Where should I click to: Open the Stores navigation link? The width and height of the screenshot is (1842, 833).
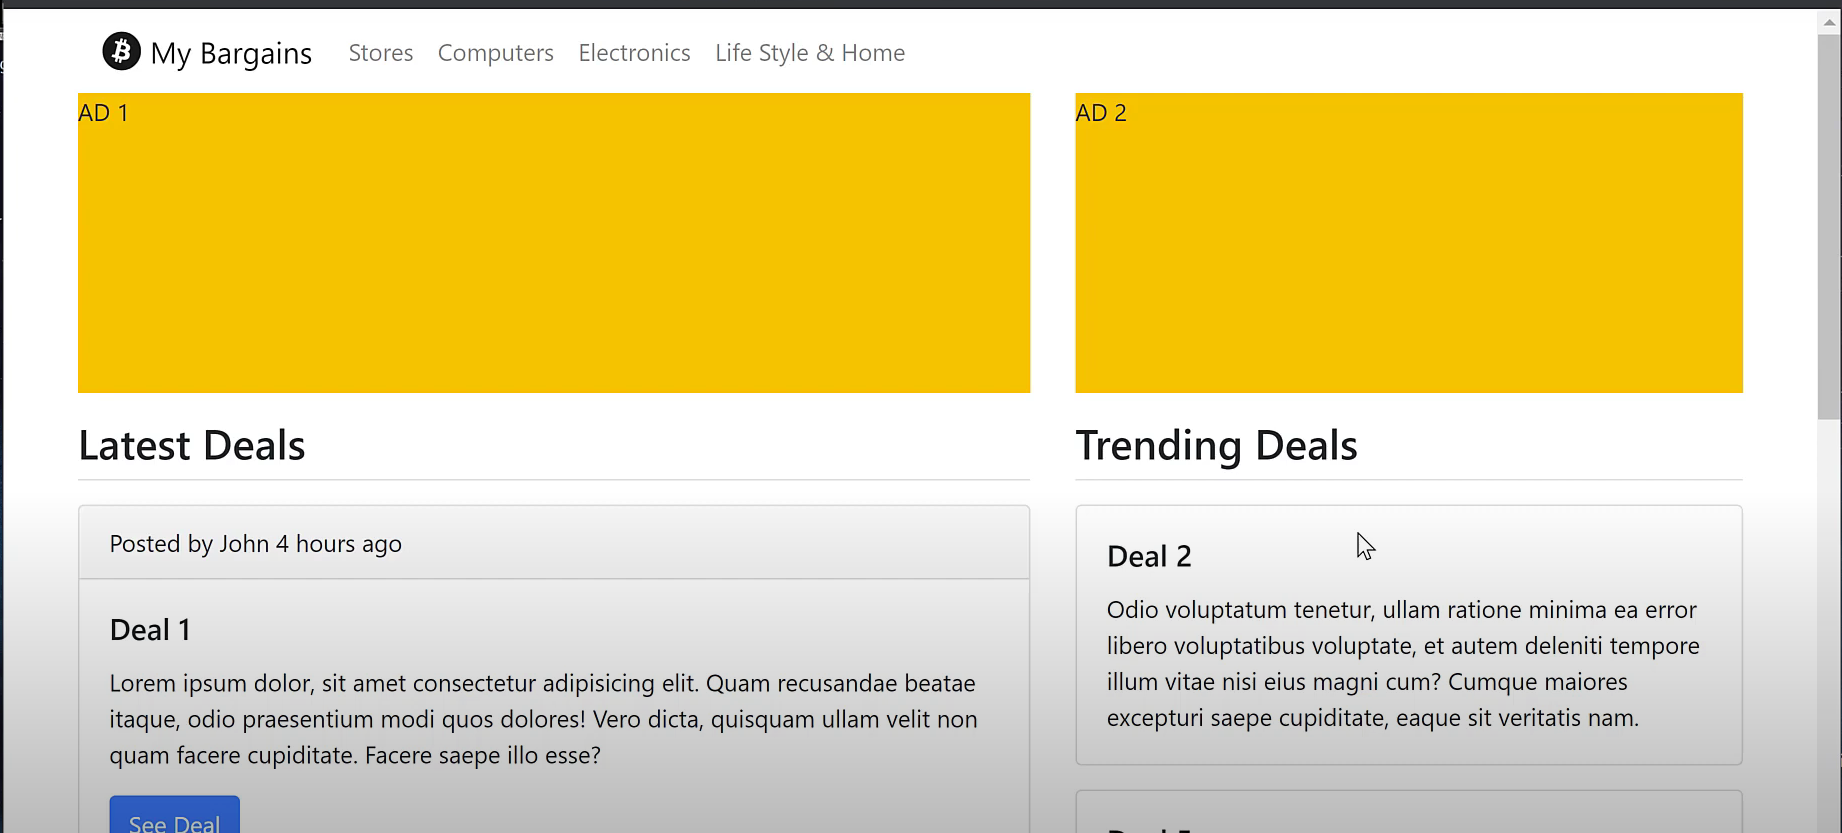coord(380,53)
